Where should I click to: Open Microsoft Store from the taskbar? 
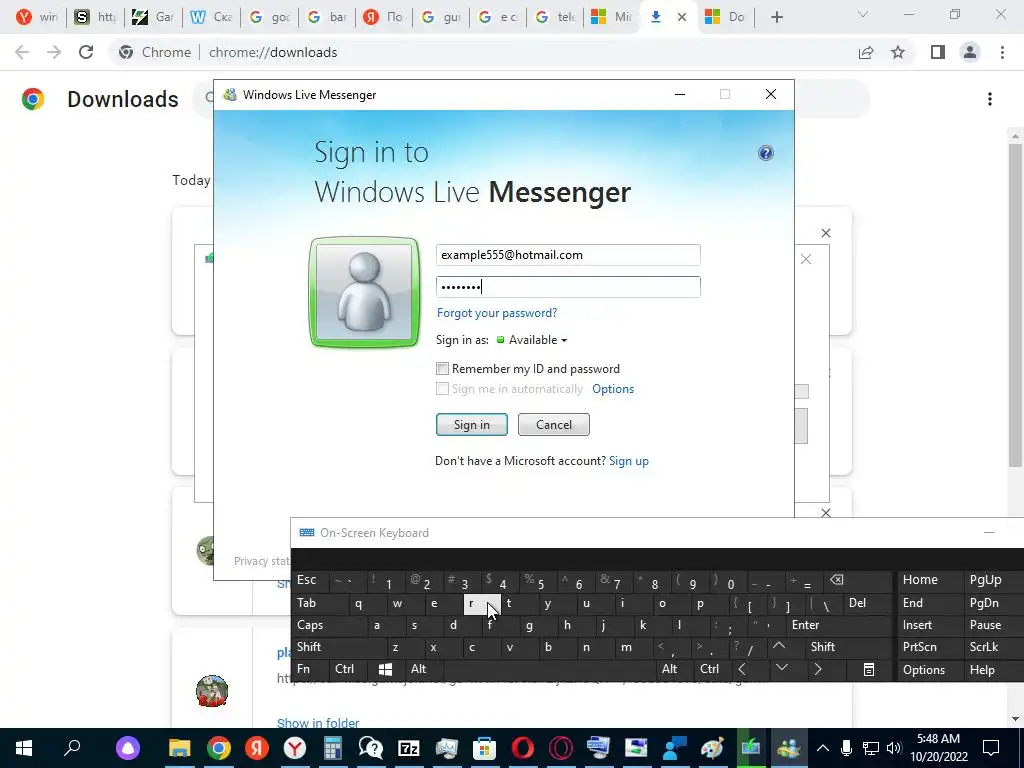[485, 748]
